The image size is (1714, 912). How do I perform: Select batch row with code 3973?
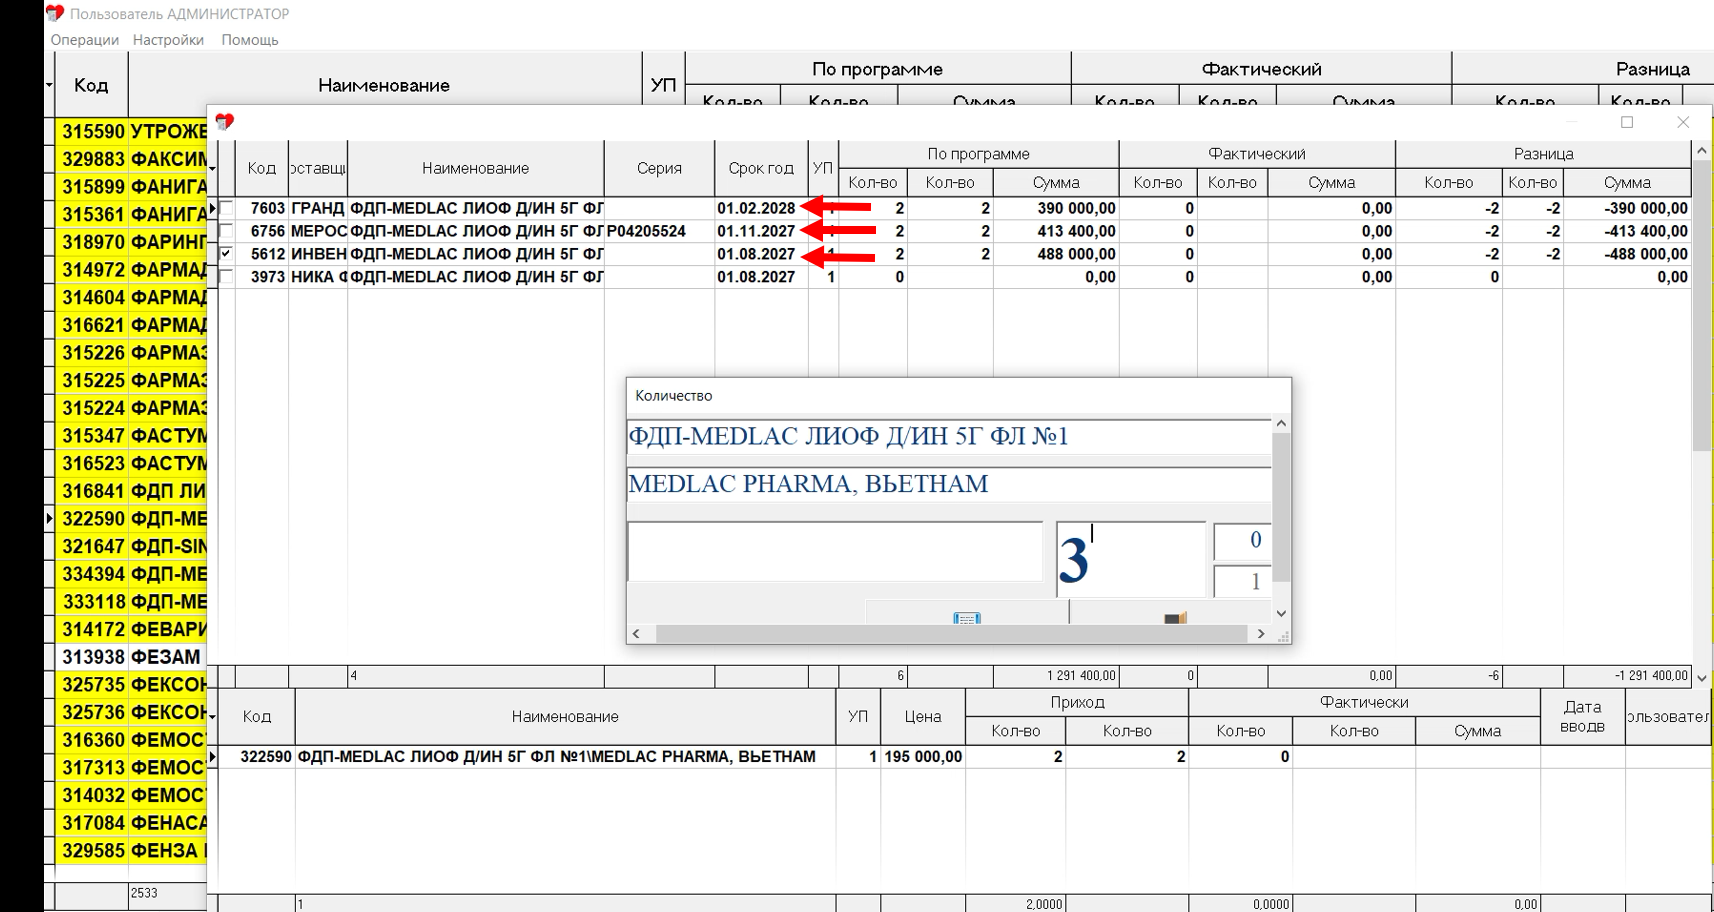pos(953,277)
